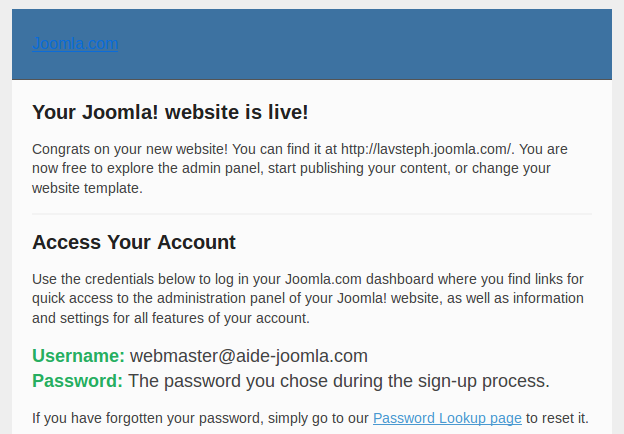Click the green 'Password:' label
Screen dimensions: 624x434
pyautogui.click(x=77, y=381)
